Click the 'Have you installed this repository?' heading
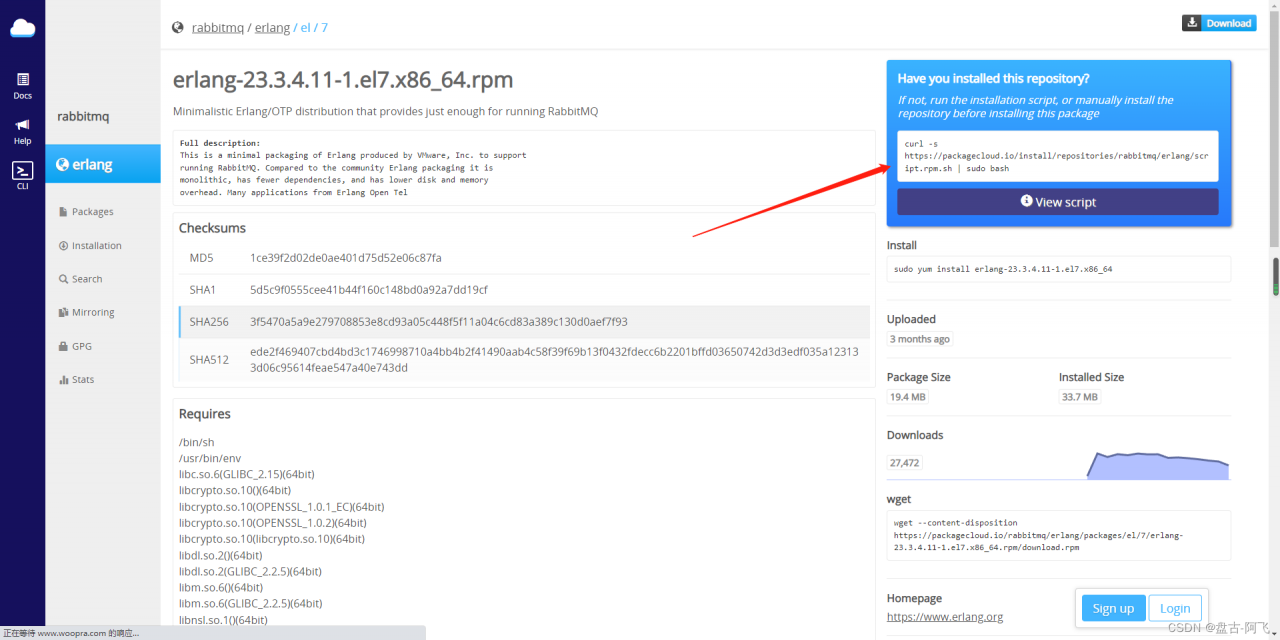 (x=993, y=78)
